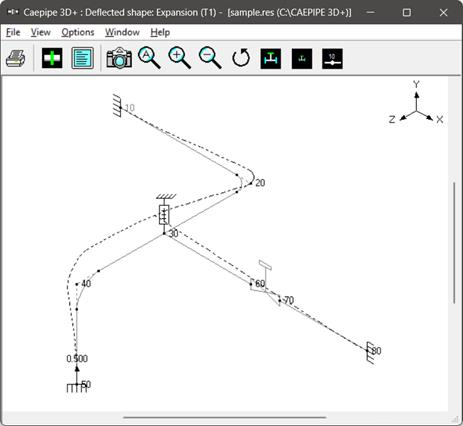Image resolution: width=463 pixels, height=426 pixels.
Task: Open the Options menu
Action: tap(78, 32)
